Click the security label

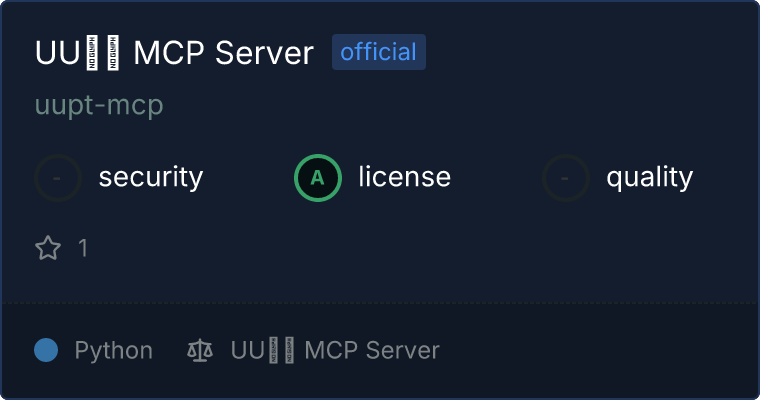click(151, 177)
